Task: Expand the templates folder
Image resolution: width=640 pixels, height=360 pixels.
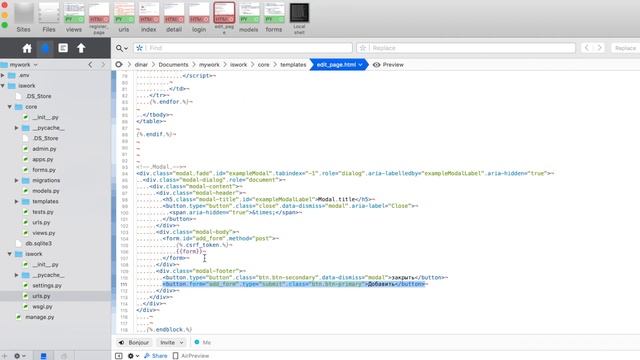Action: click(x=17, y=202)
